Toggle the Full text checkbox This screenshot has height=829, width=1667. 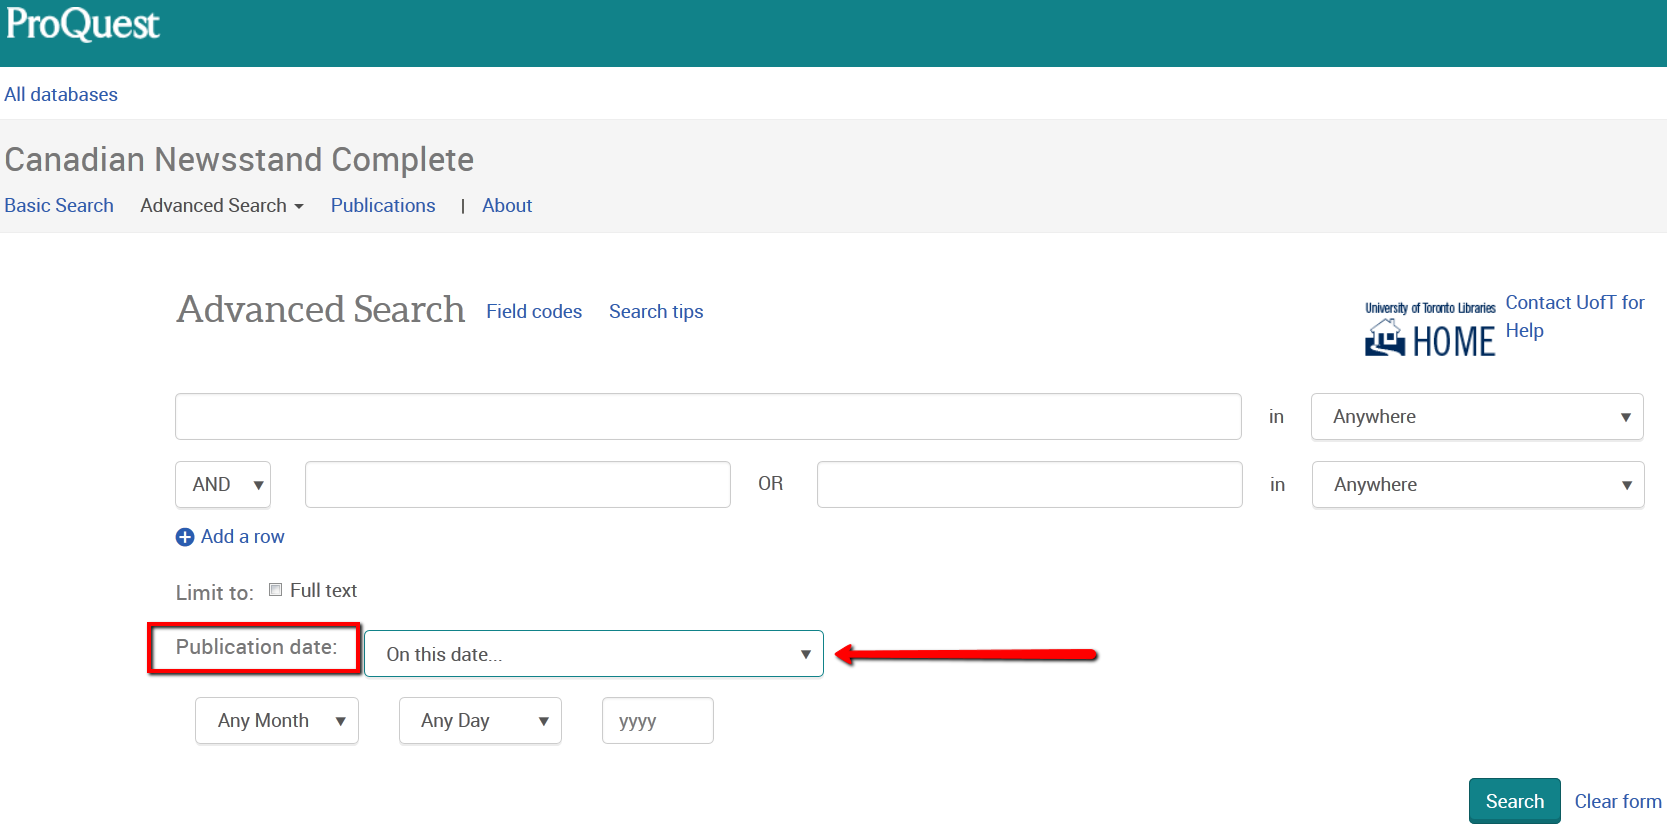pos(275,590)
